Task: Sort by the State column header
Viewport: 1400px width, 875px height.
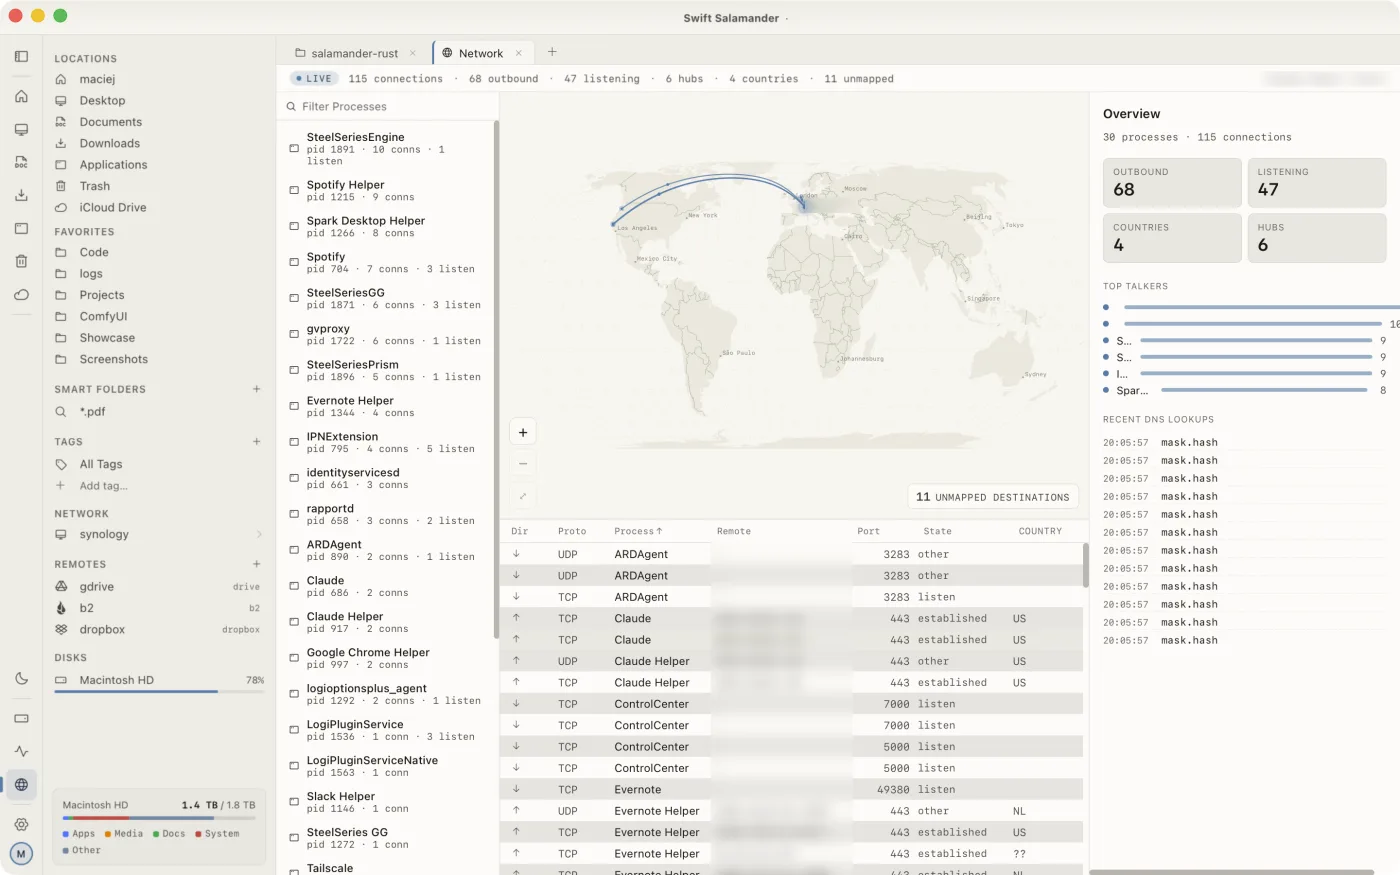Action: [937, 531]
